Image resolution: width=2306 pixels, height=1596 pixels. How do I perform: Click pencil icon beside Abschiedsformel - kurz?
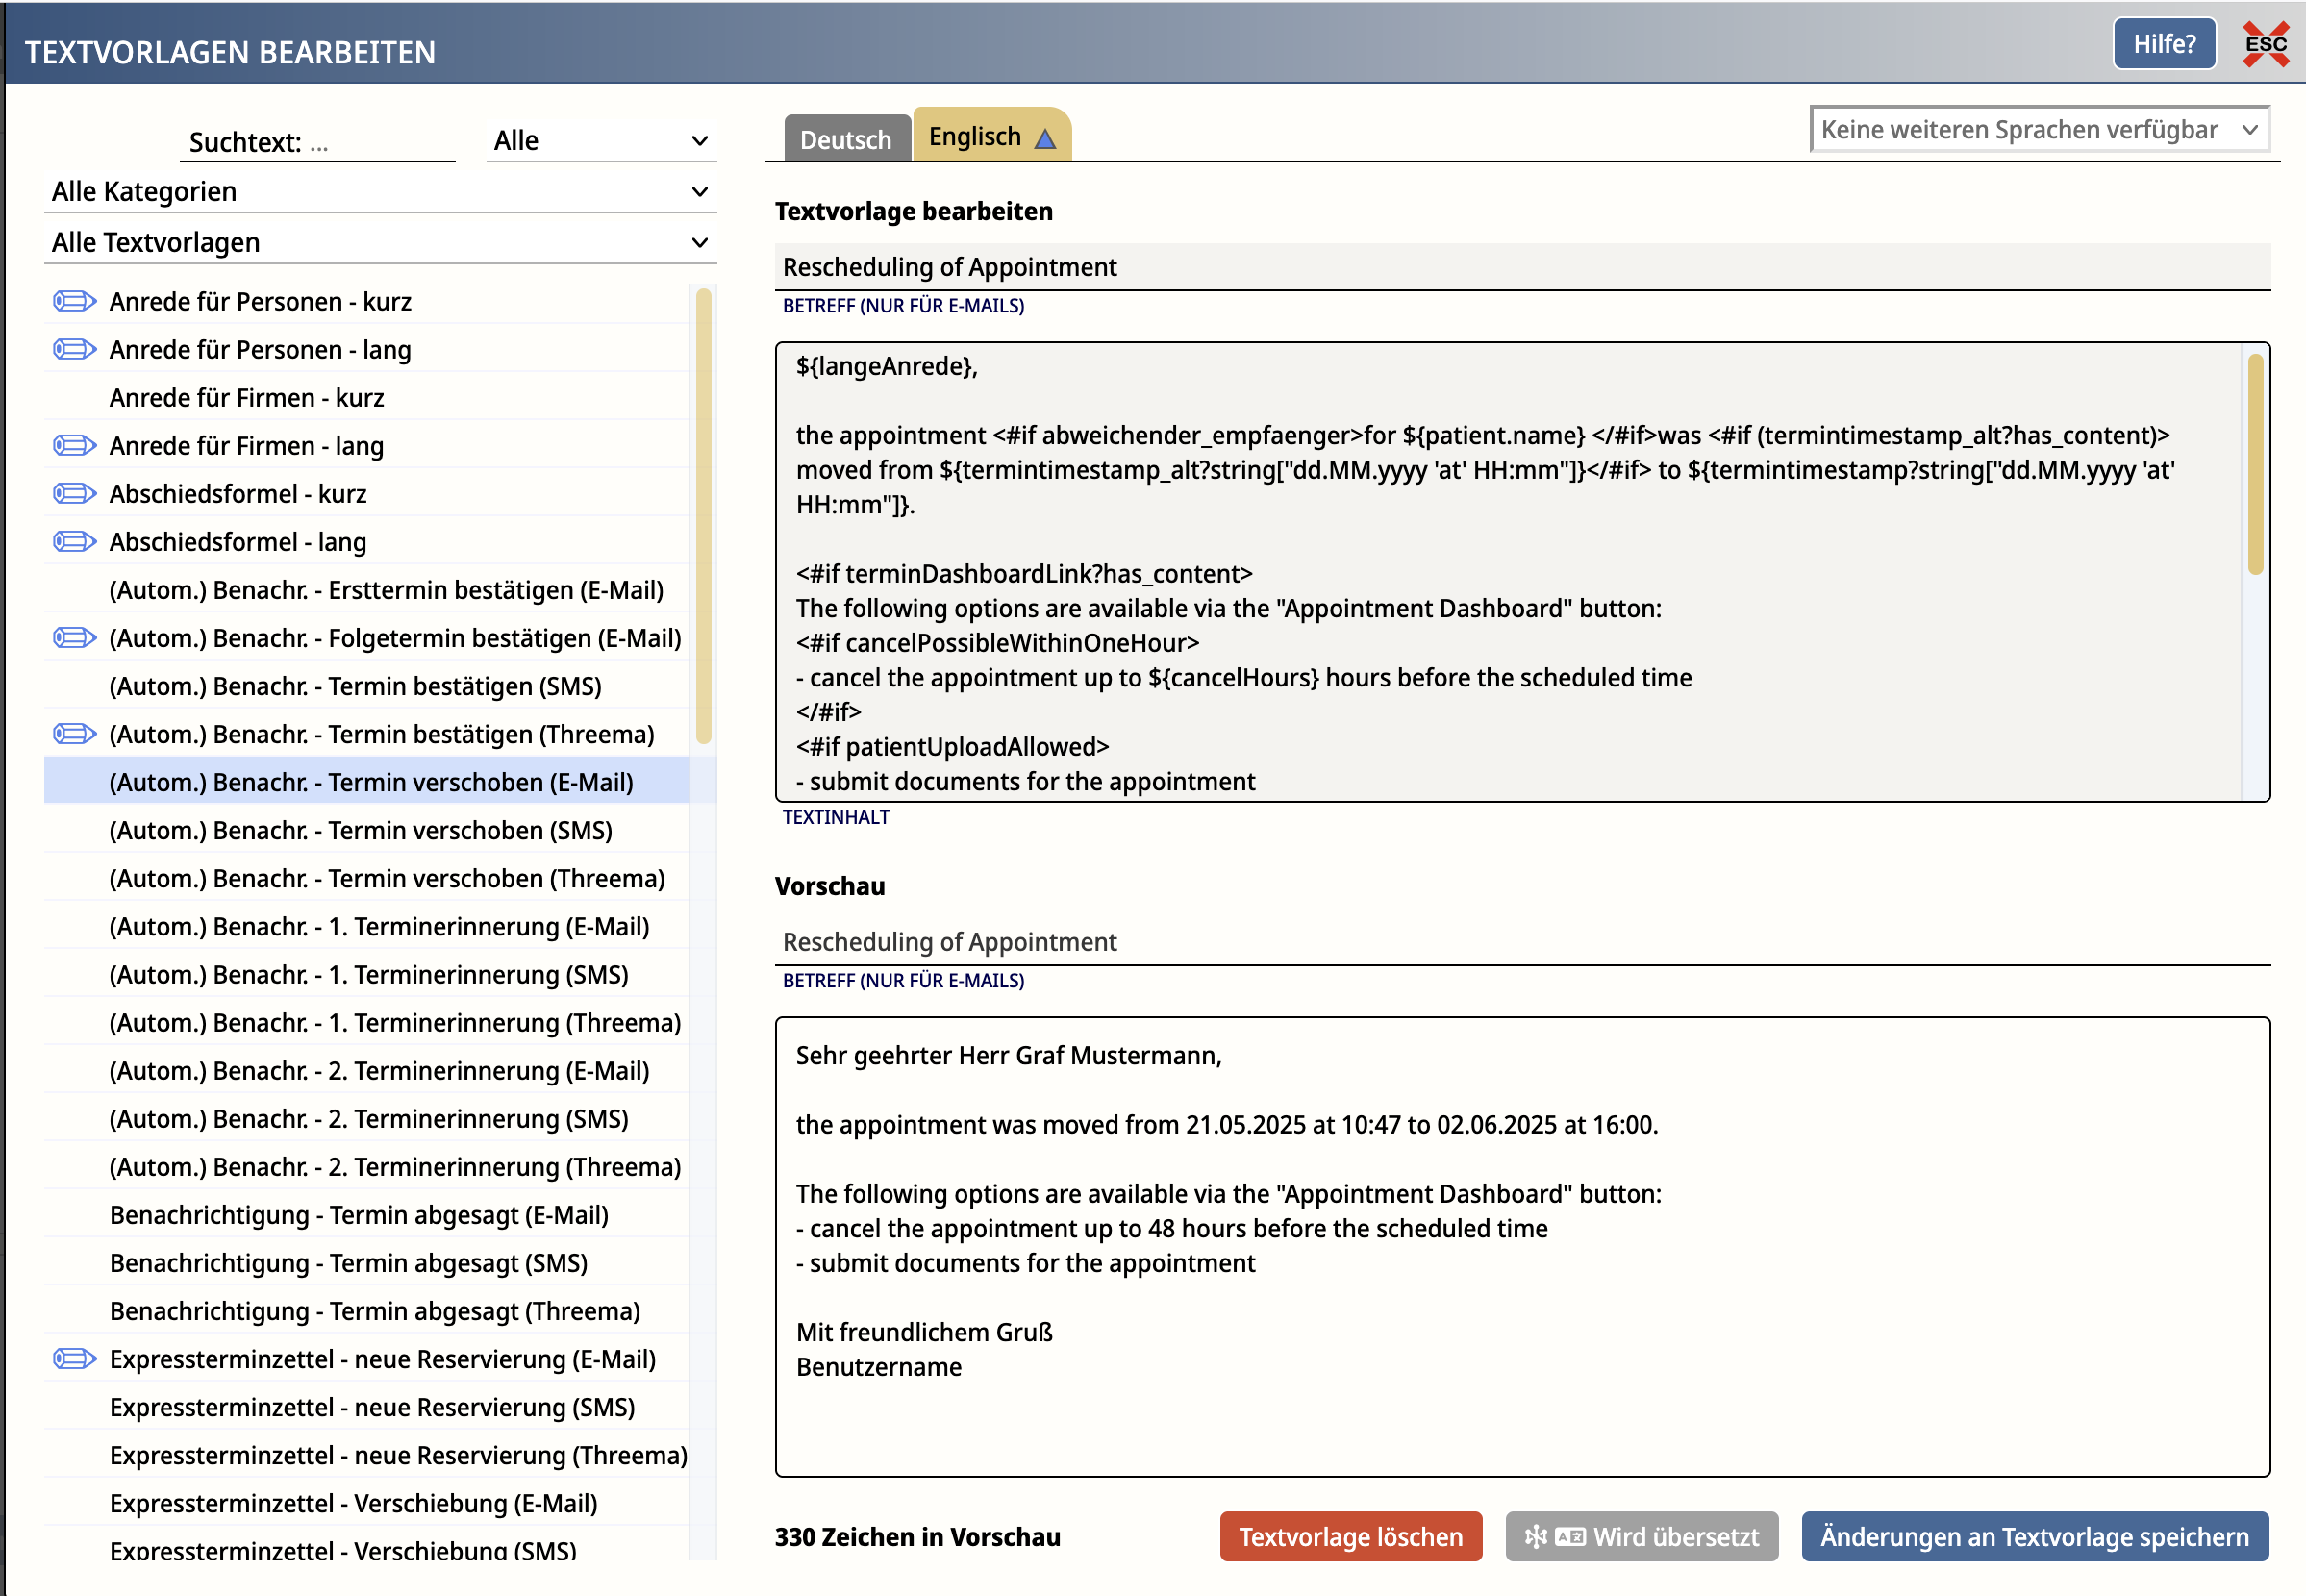pyautogui.click(x=75, y=493)
